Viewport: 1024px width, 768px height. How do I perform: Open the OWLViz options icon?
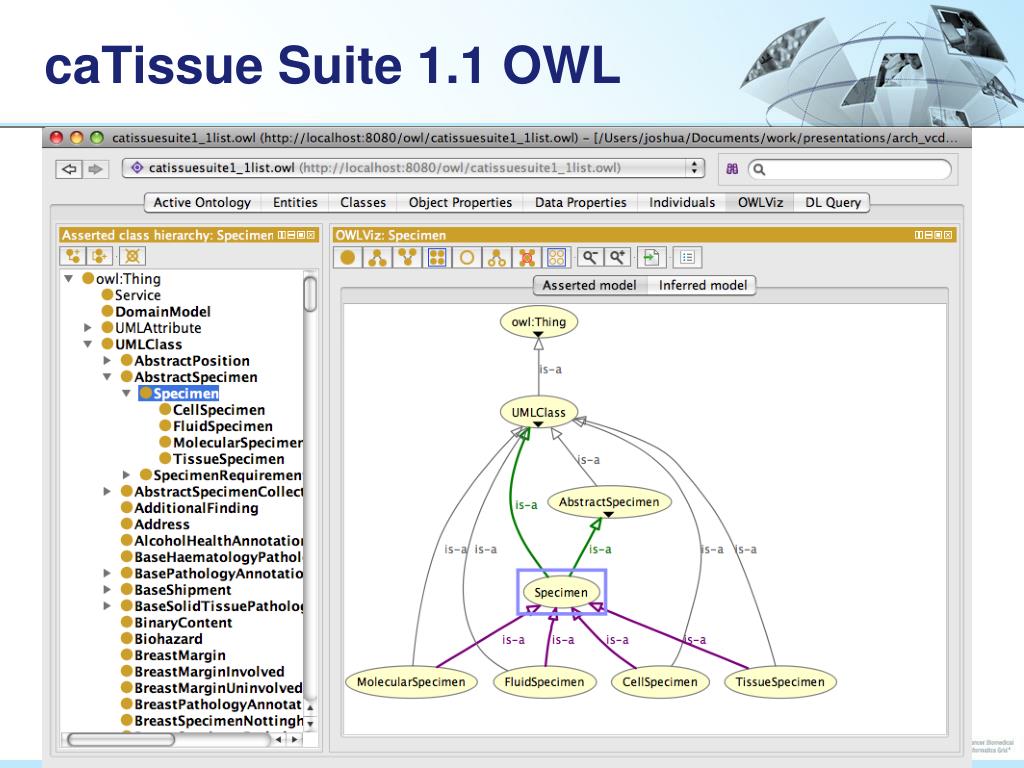pos(687,257)
